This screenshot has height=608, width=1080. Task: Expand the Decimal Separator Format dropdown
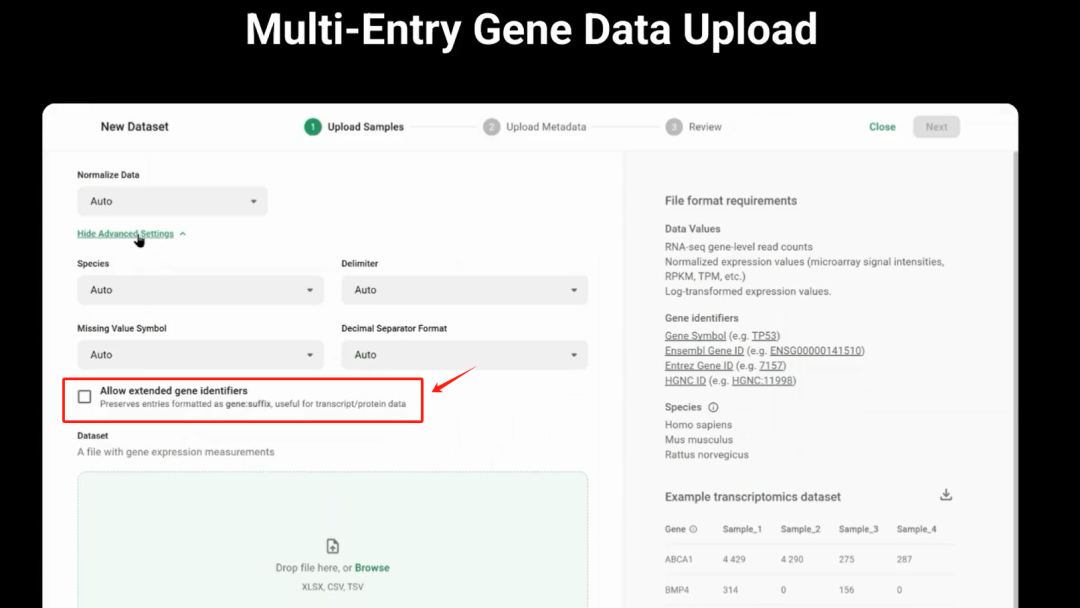tap(464, 355)
